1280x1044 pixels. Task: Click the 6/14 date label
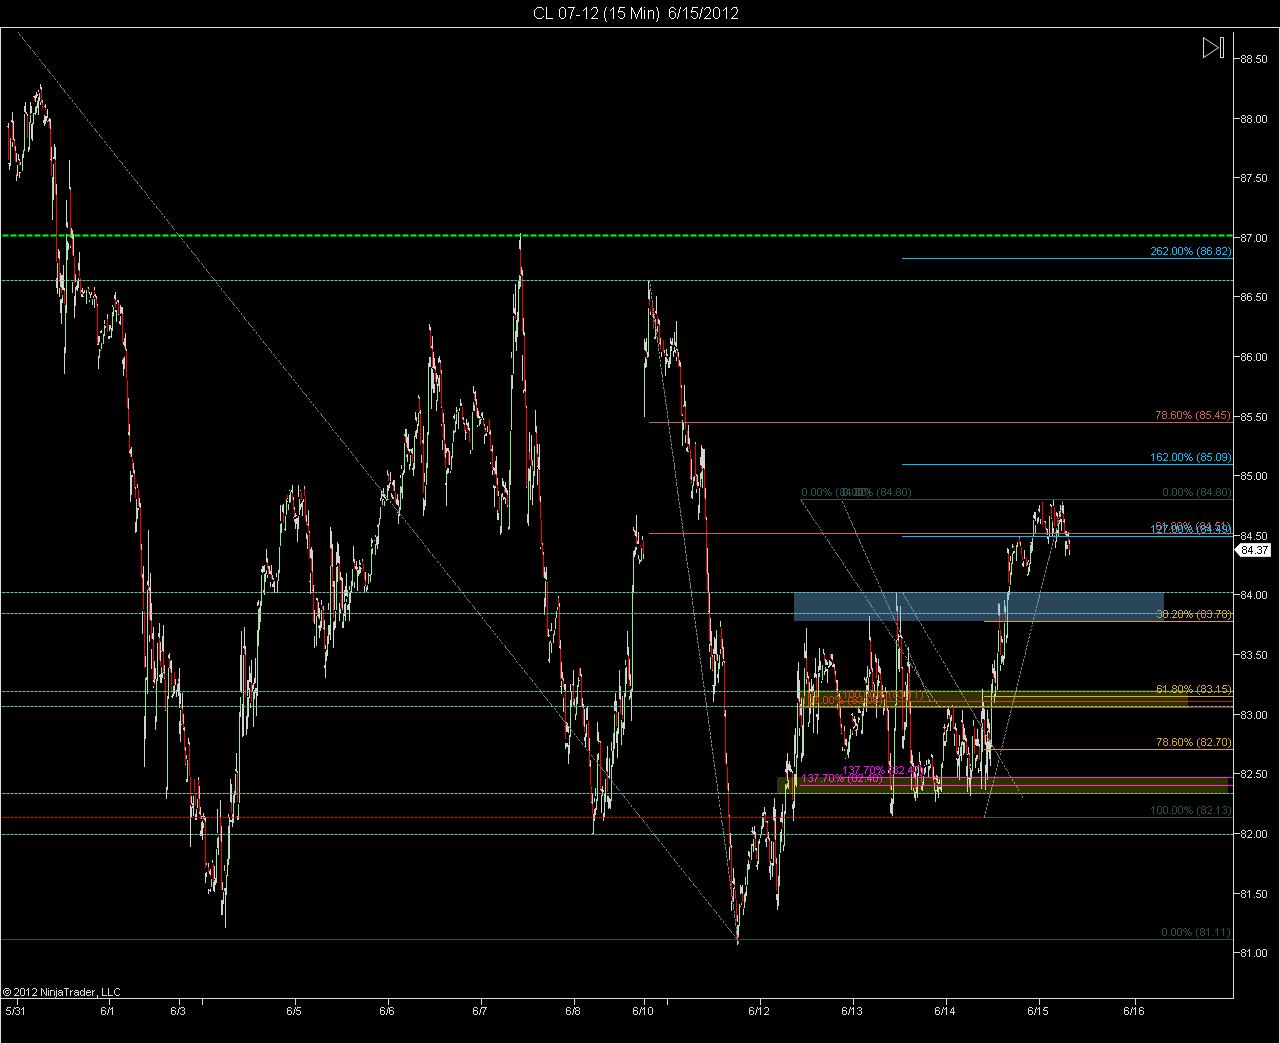[946, 1011]
